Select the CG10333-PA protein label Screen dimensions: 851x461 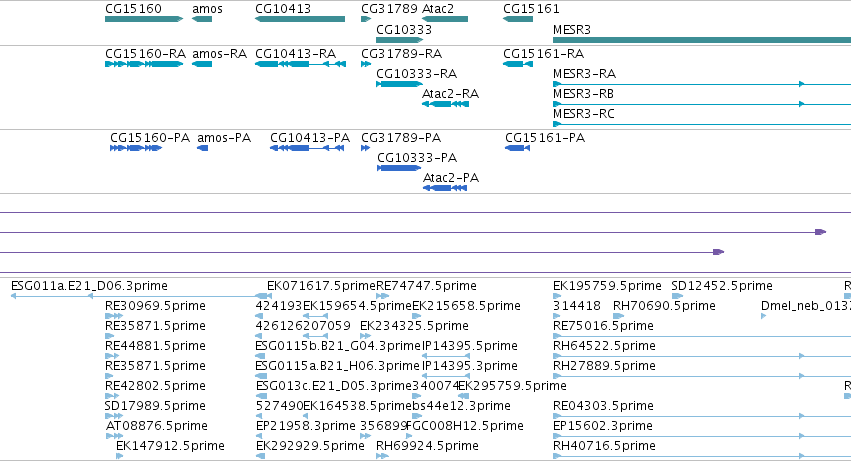click(417, 158)
